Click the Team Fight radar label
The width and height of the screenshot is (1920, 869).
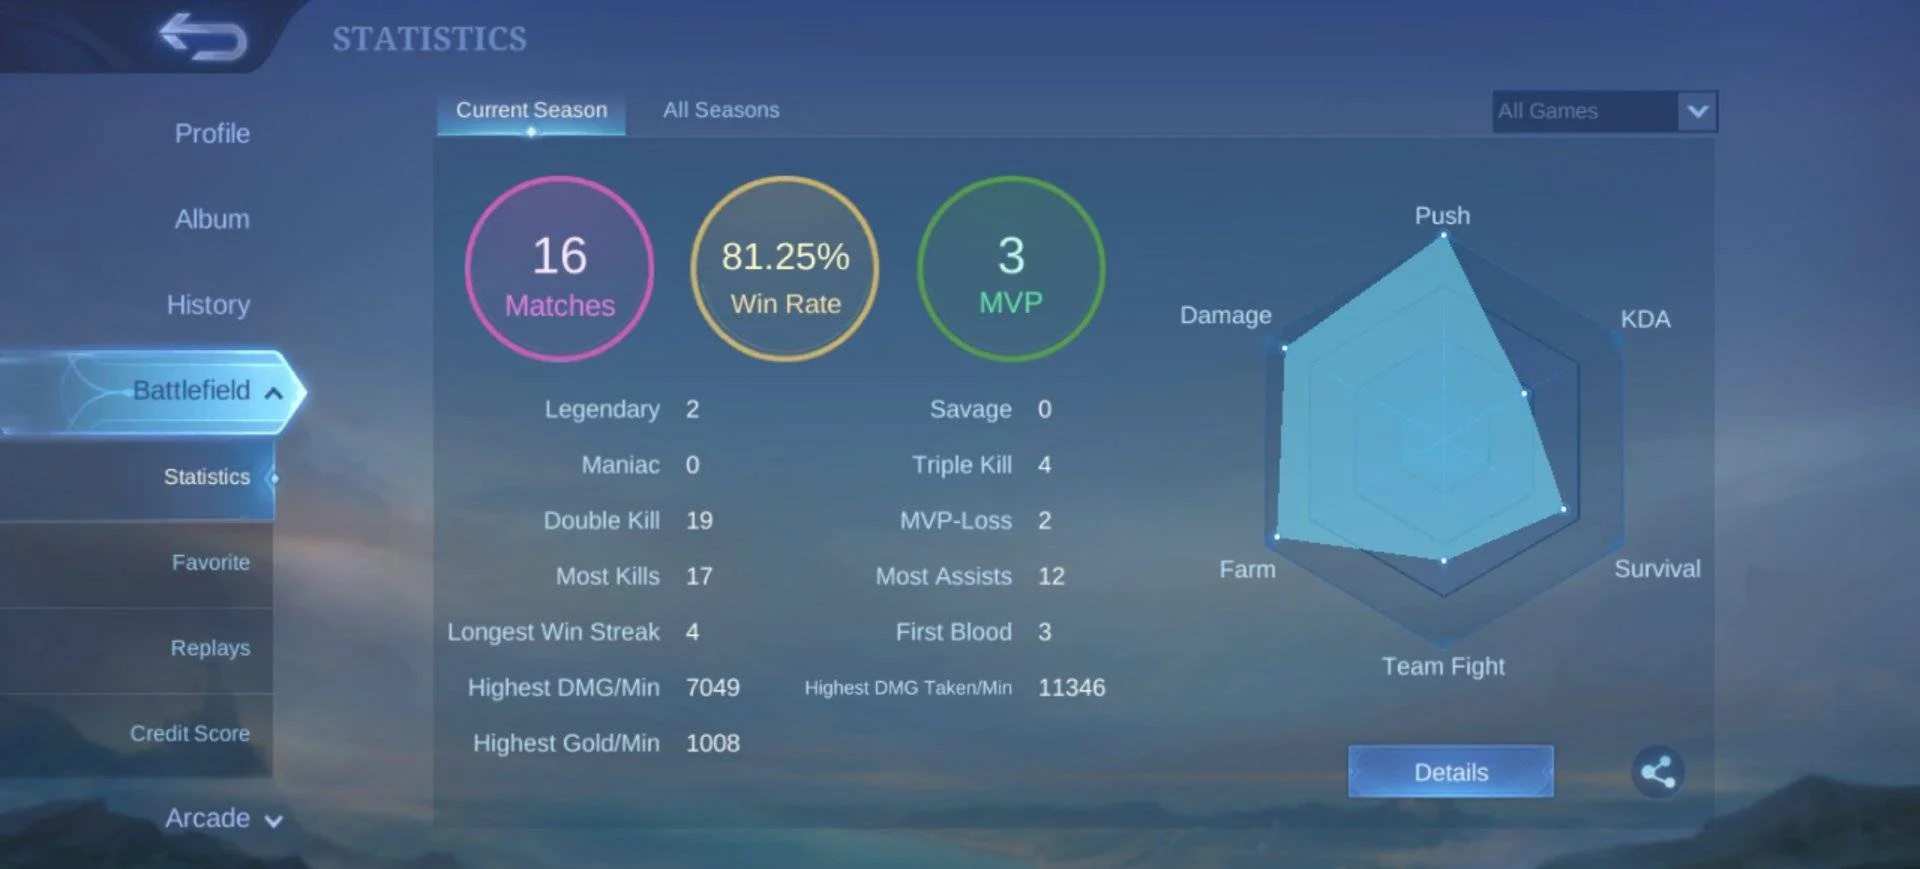click(x=1443, y=666)
